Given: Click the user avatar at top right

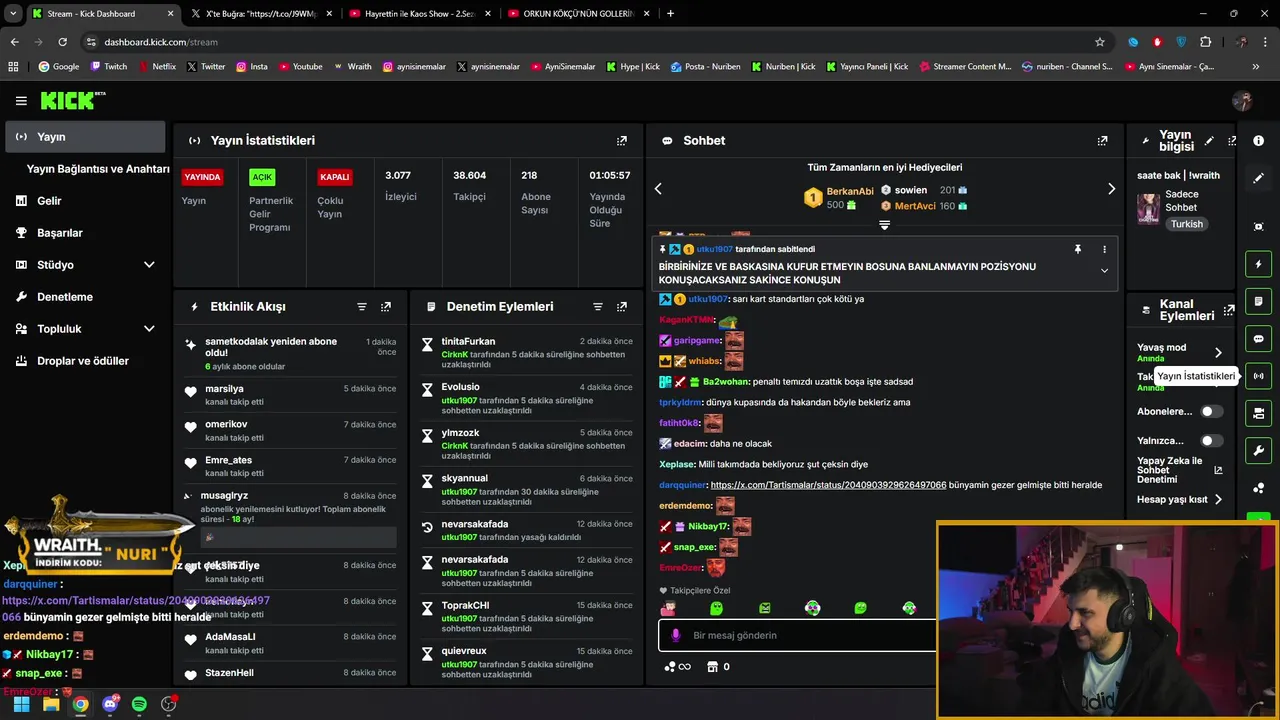Looking at the screenshot, I should (x=1242, y=101).
